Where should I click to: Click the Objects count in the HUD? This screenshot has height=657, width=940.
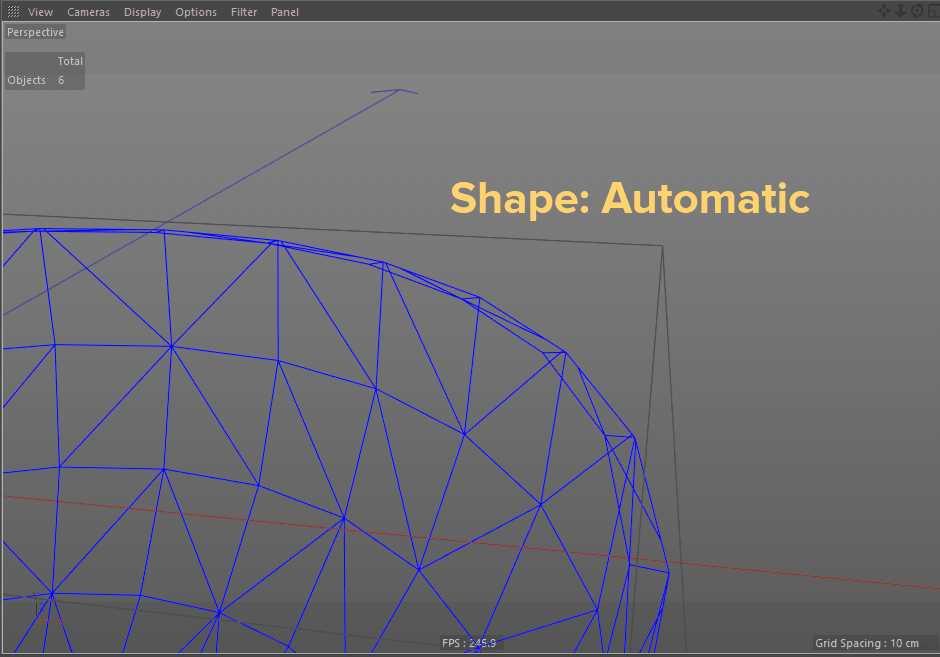tap(26, 79)
